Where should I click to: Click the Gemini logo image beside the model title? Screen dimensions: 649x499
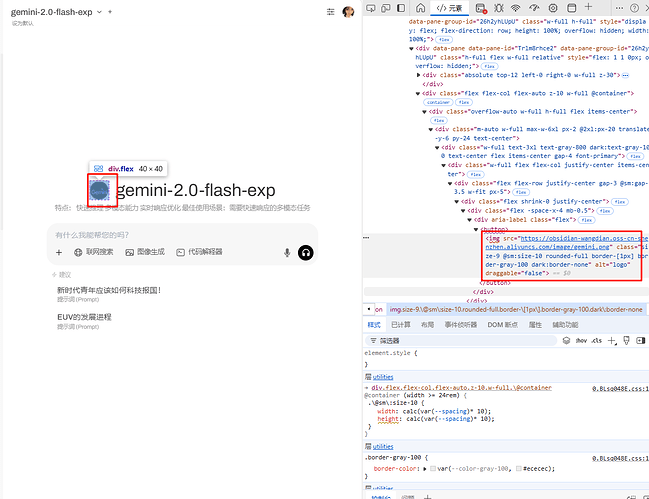pos(99,190)
